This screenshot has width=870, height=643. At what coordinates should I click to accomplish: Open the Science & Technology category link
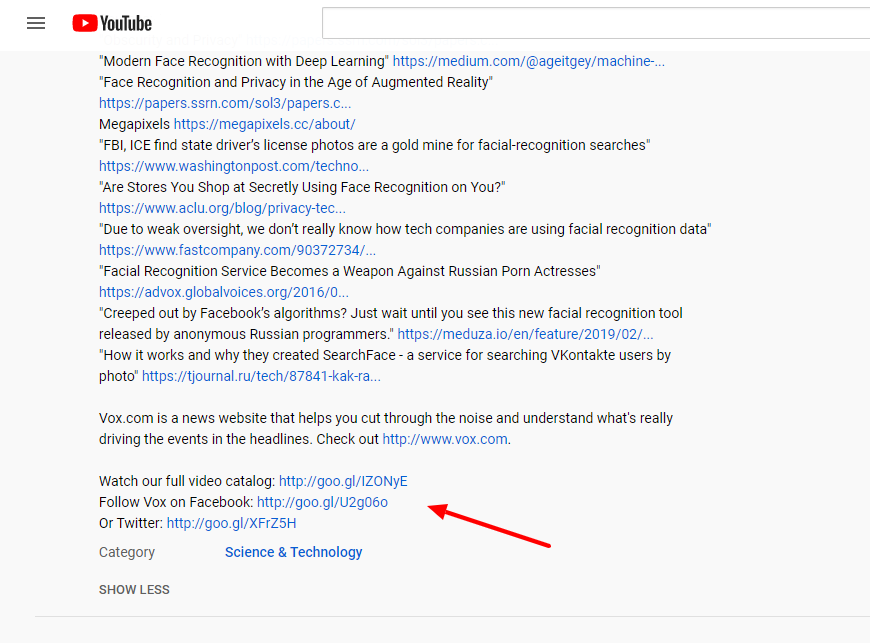tap(293, 551)
